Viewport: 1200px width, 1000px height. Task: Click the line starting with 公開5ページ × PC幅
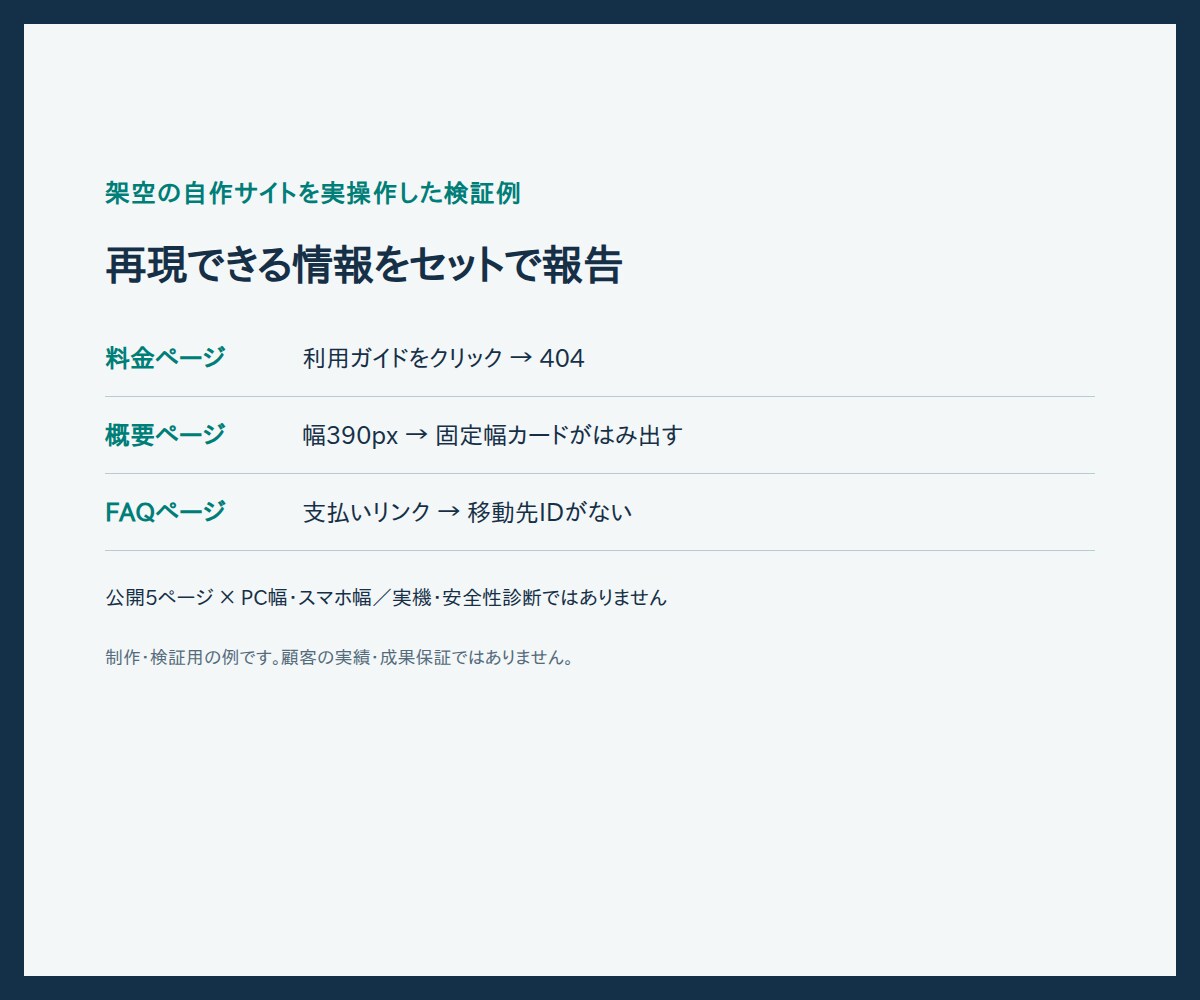coord(386,598)
